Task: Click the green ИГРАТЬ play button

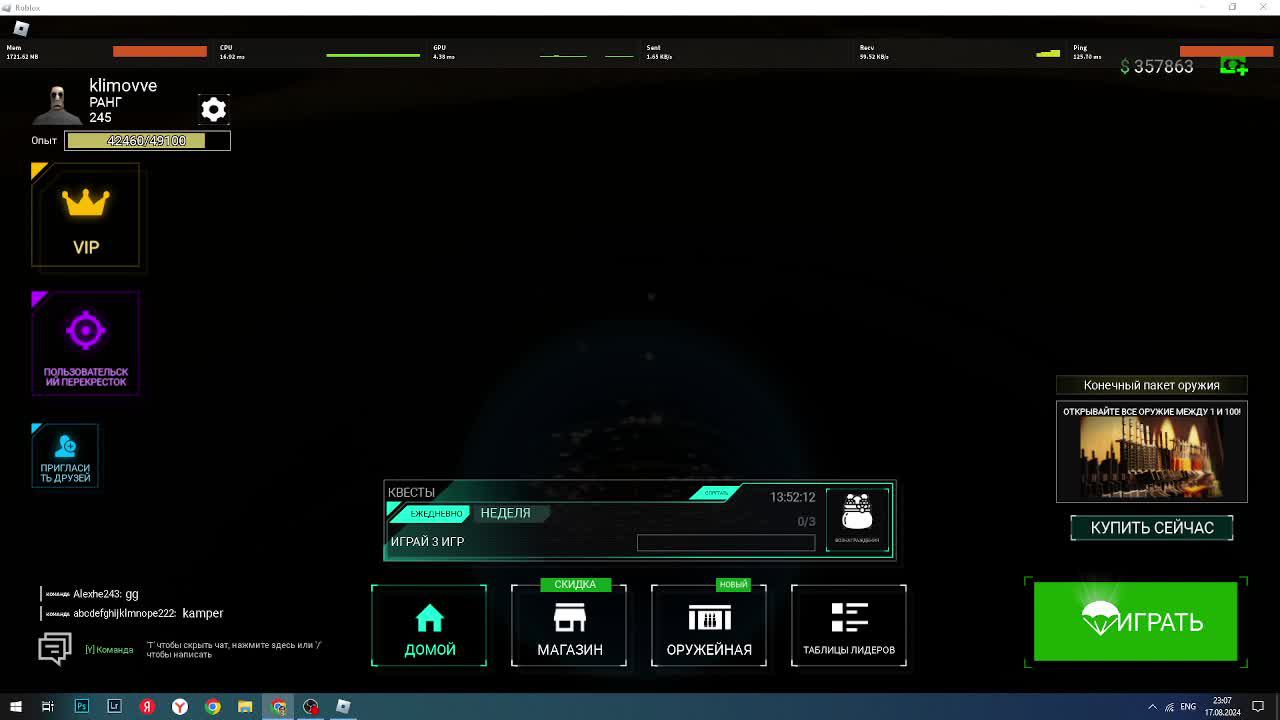Action: pos(1135,621)
